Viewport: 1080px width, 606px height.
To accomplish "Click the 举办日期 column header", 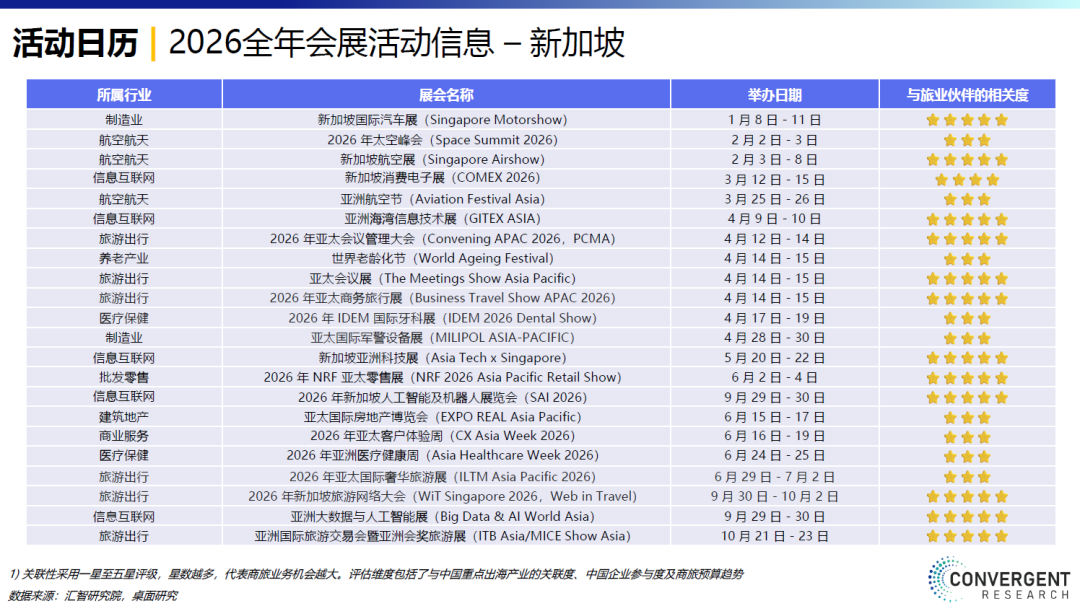I will tap(774, 94).
